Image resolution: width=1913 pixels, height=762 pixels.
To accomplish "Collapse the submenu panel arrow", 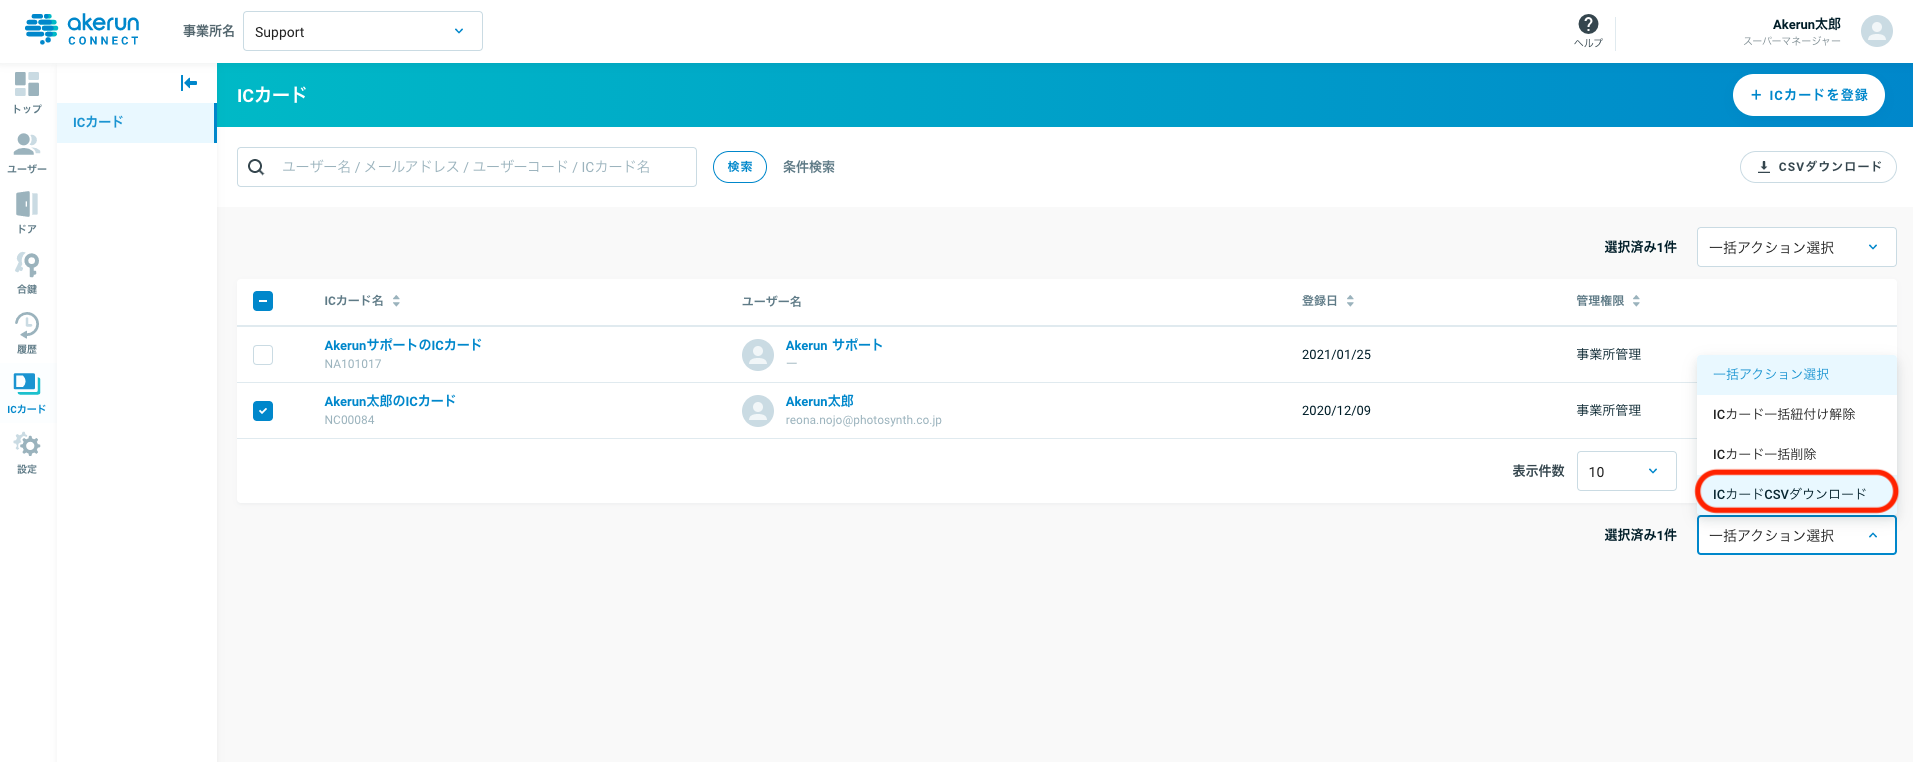I will (x=189, y=83).
